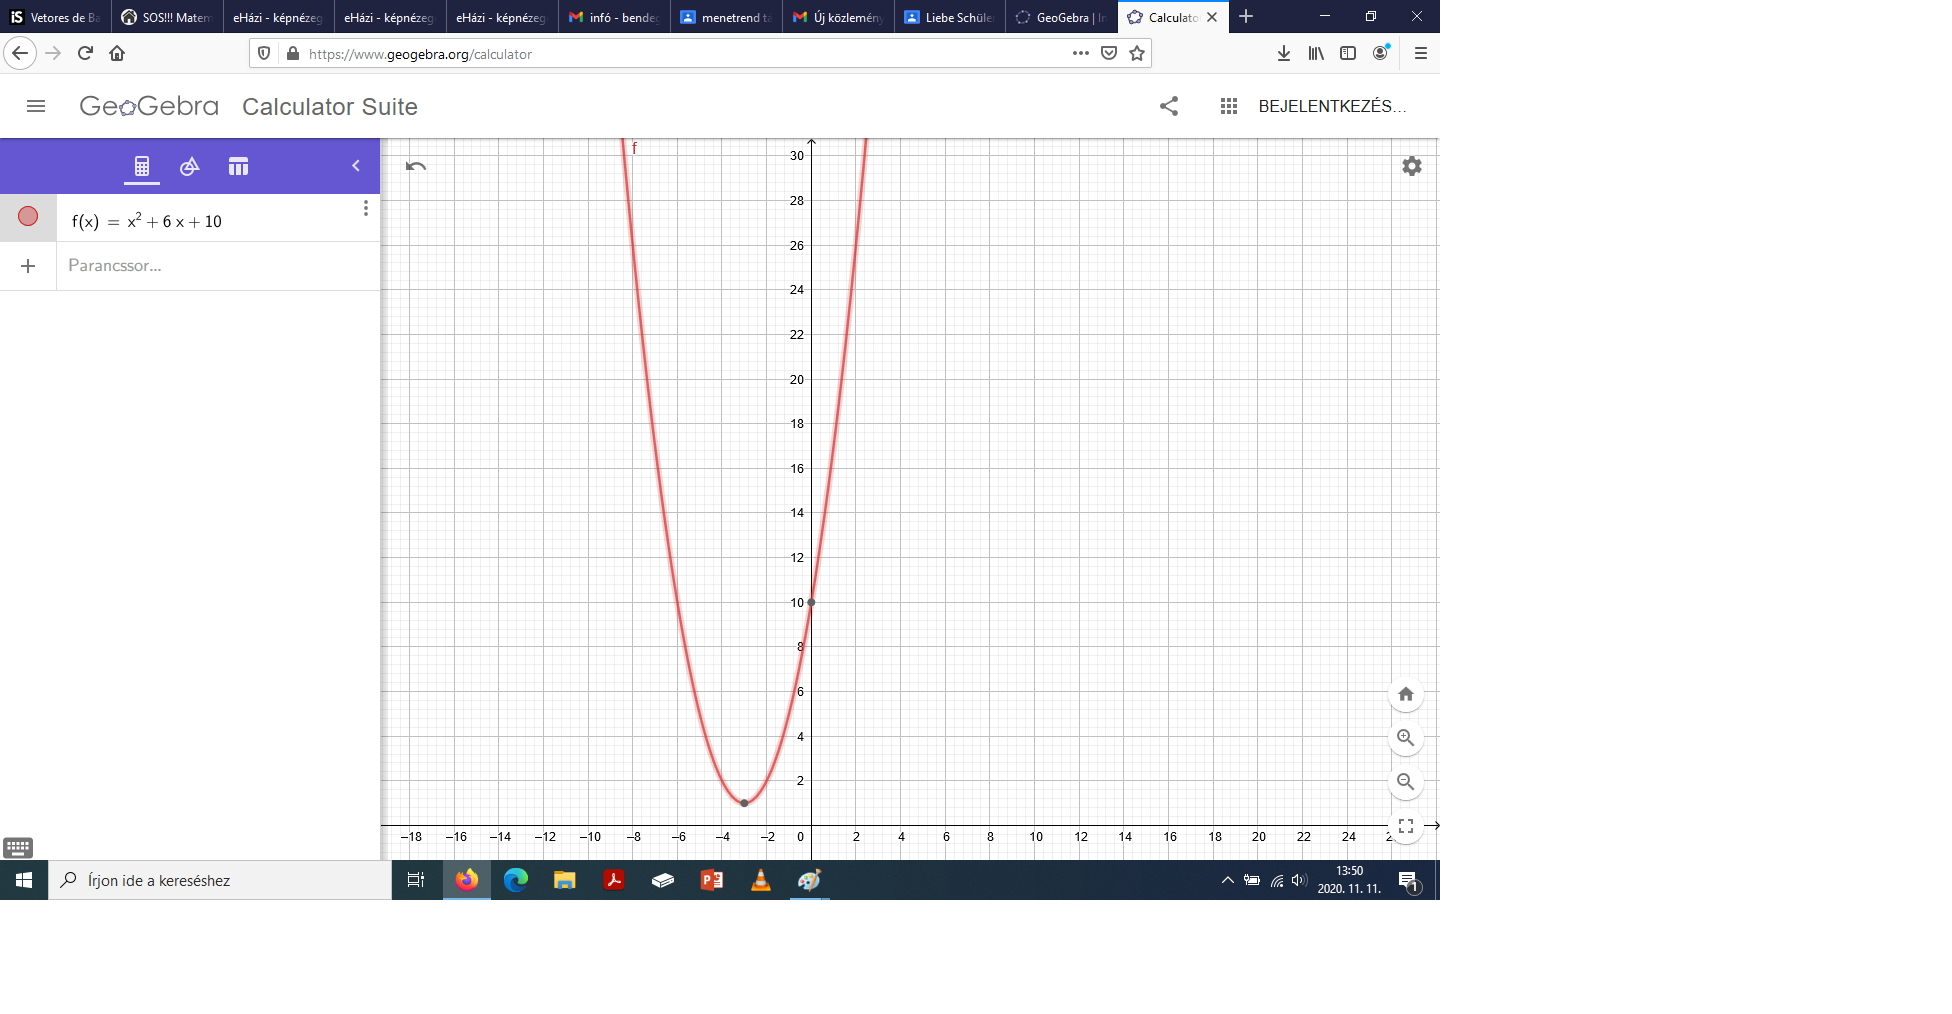Reset graph to home standard view

coord(1405,694)
